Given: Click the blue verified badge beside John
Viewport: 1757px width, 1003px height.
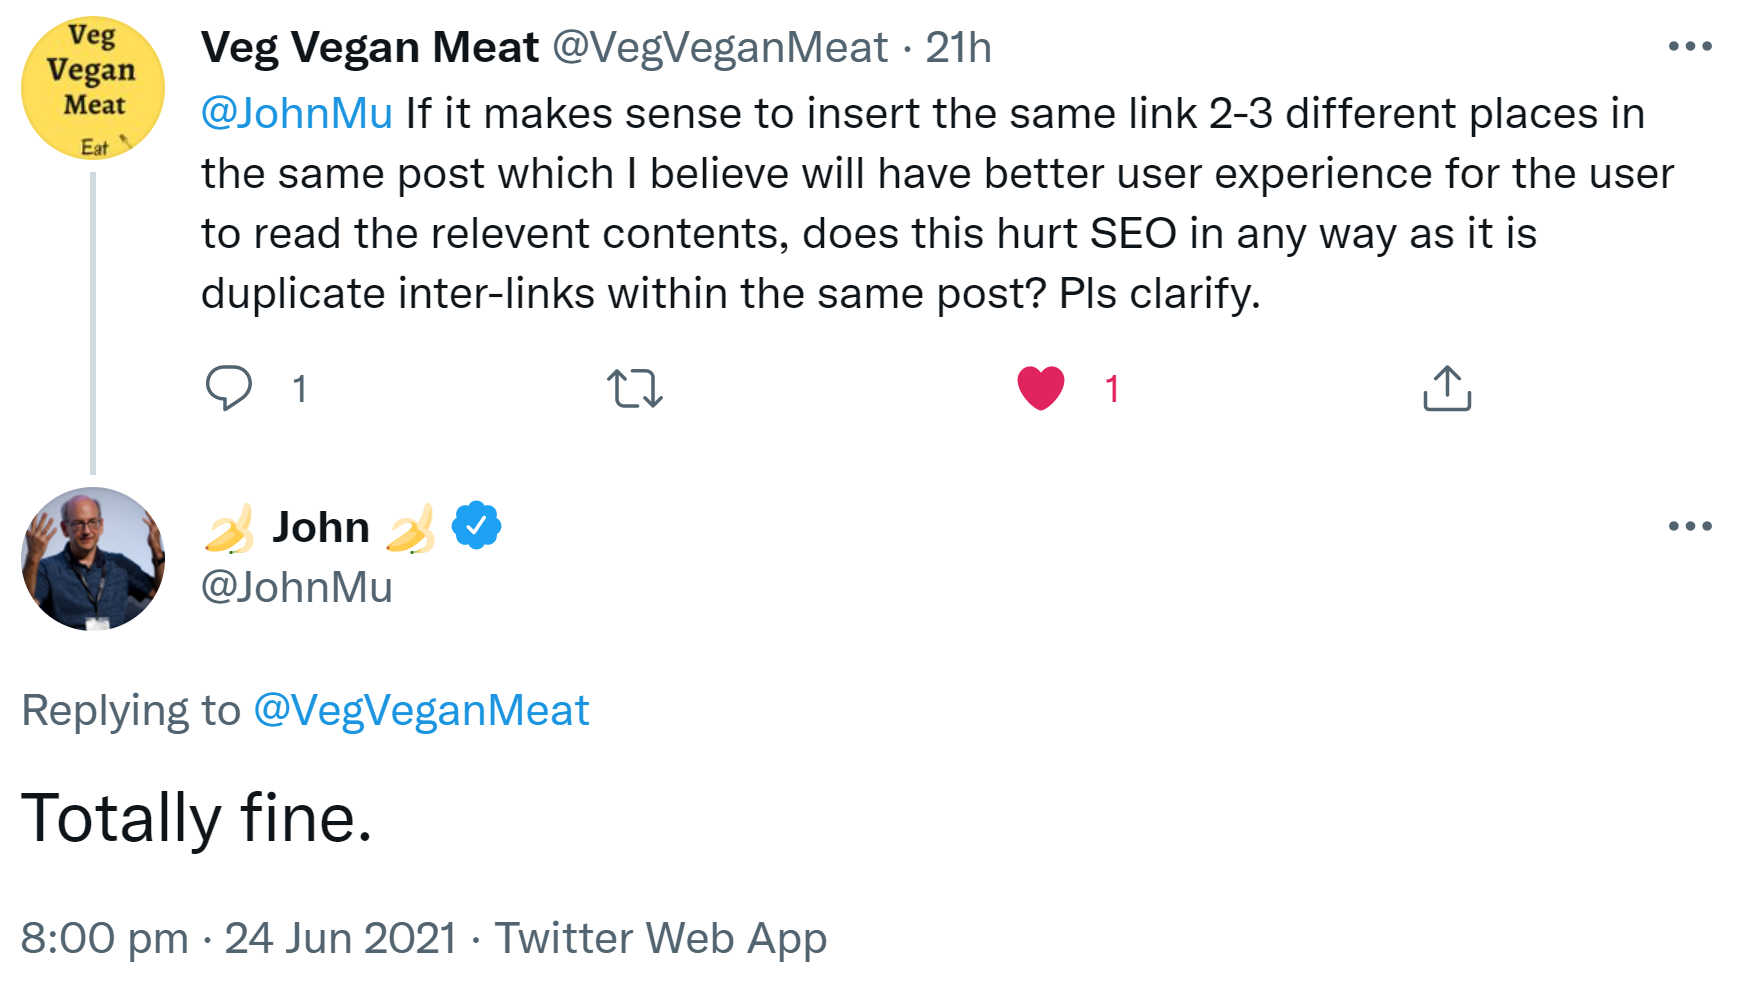Looking at the screenshot, I should (x=476, y=526).
